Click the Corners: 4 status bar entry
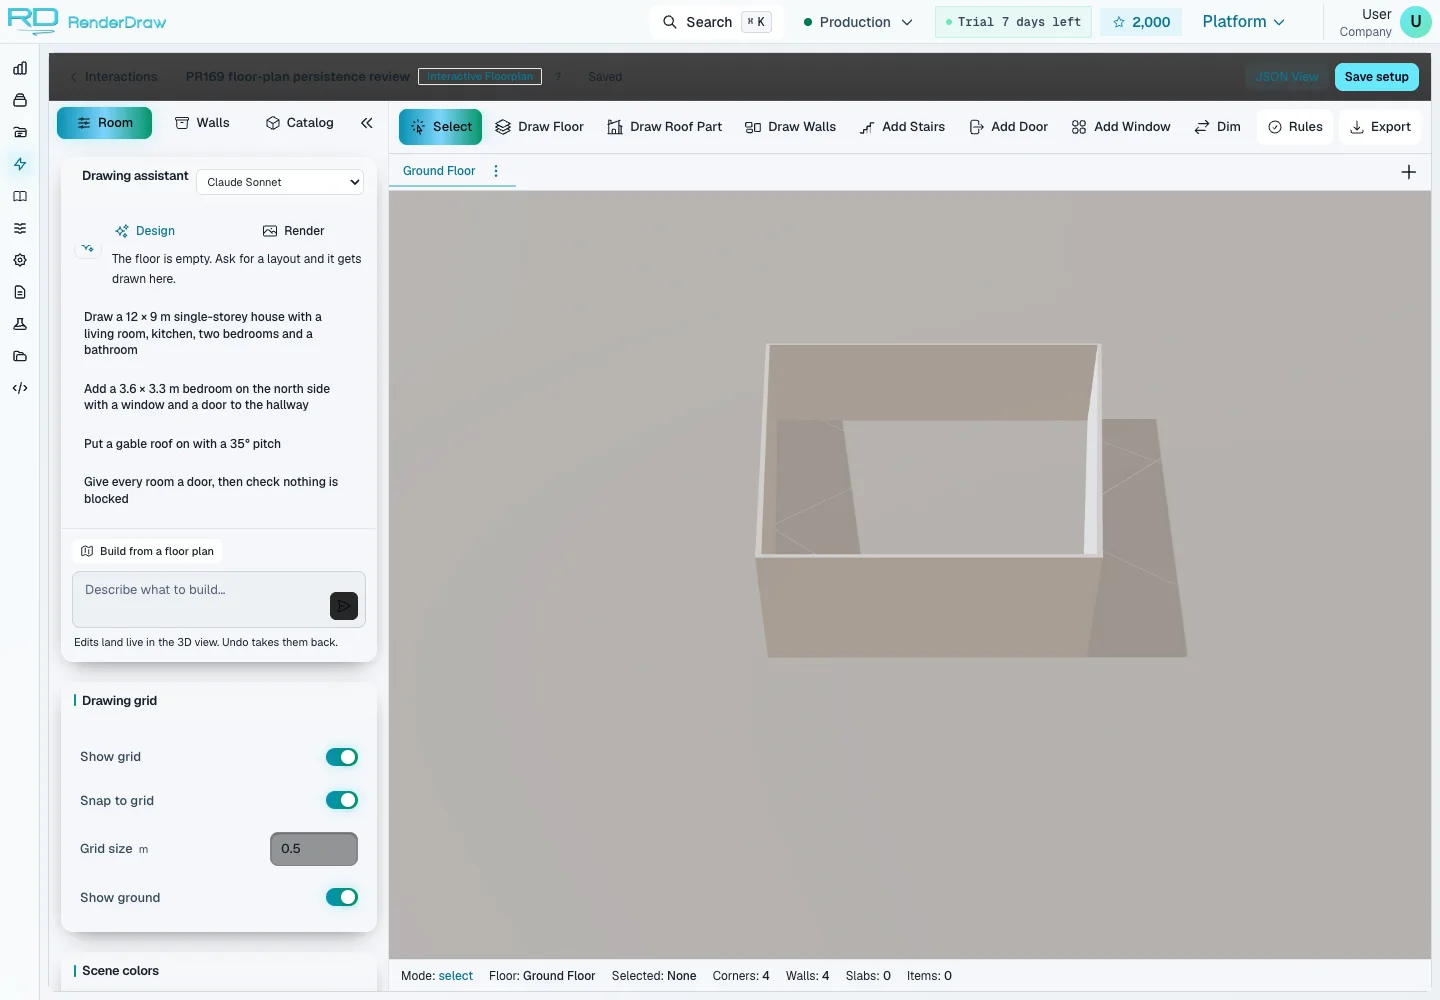Viewport: 1440px width, 1000px height. point(741,976)
